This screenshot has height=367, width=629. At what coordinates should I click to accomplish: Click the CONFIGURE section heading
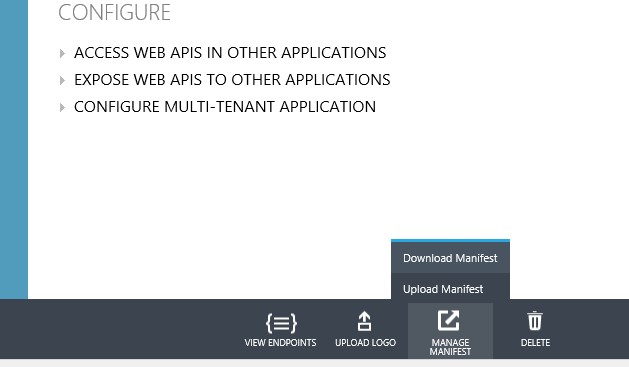coord(114,12)
